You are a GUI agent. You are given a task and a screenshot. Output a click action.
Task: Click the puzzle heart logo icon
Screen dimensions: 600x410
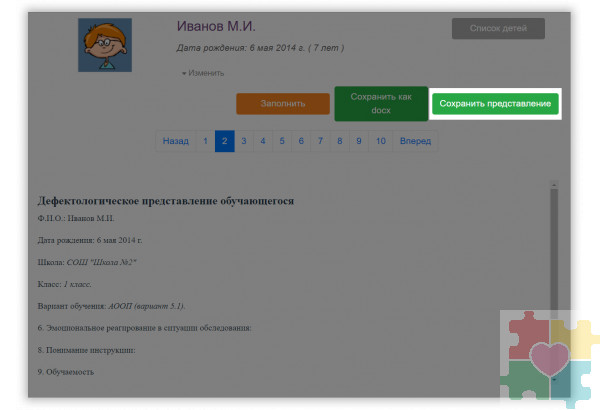point(549,358)
